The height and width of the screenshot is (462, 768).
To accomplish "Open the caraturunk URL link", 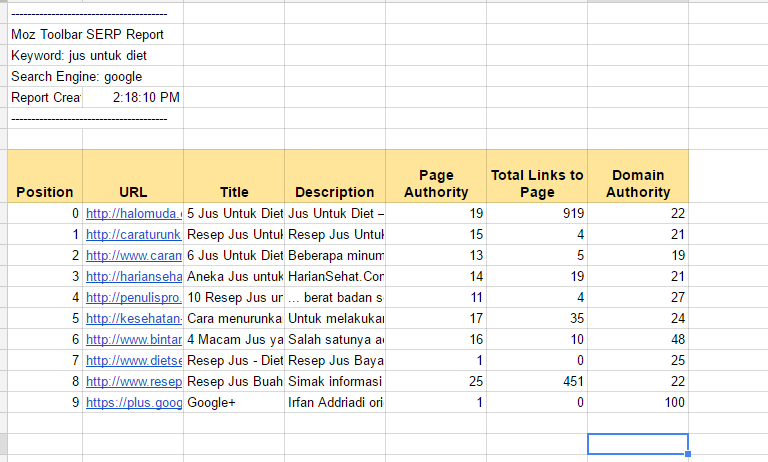I will click(132, 234).
